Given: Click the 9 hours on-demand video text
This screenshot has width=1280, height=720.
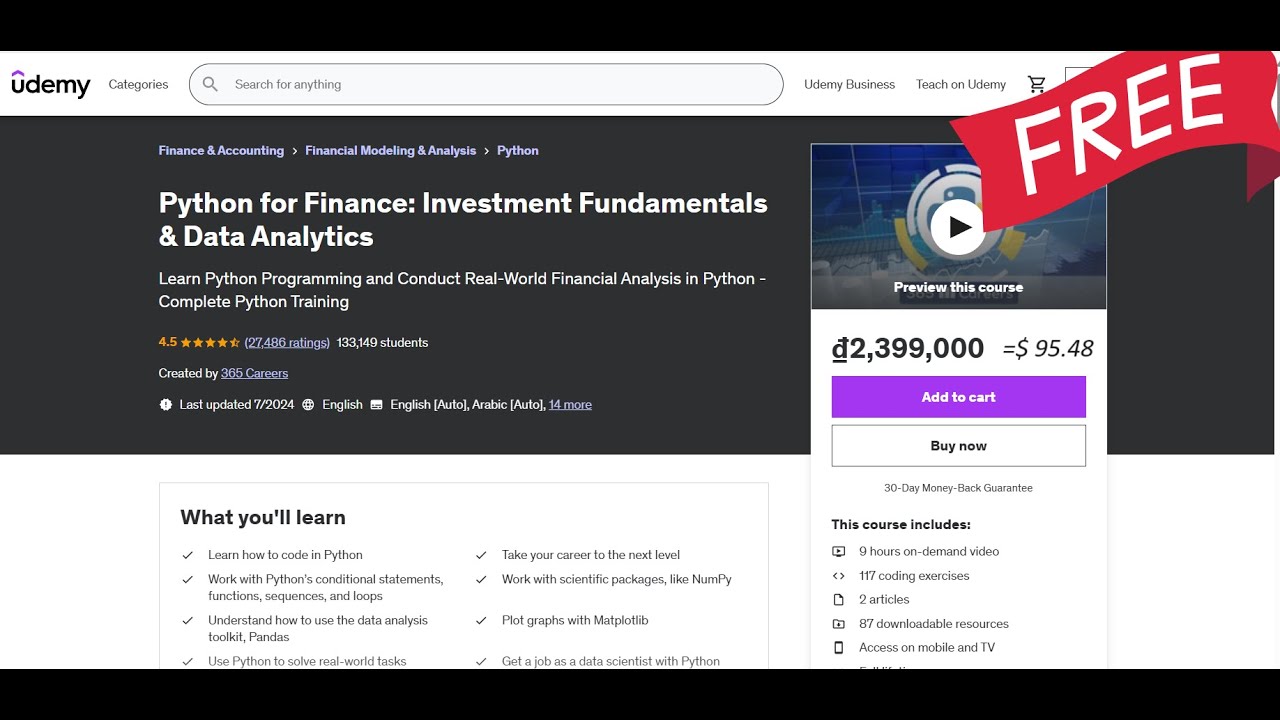Looking at the screenshot, I should click(x=929, y=552).
